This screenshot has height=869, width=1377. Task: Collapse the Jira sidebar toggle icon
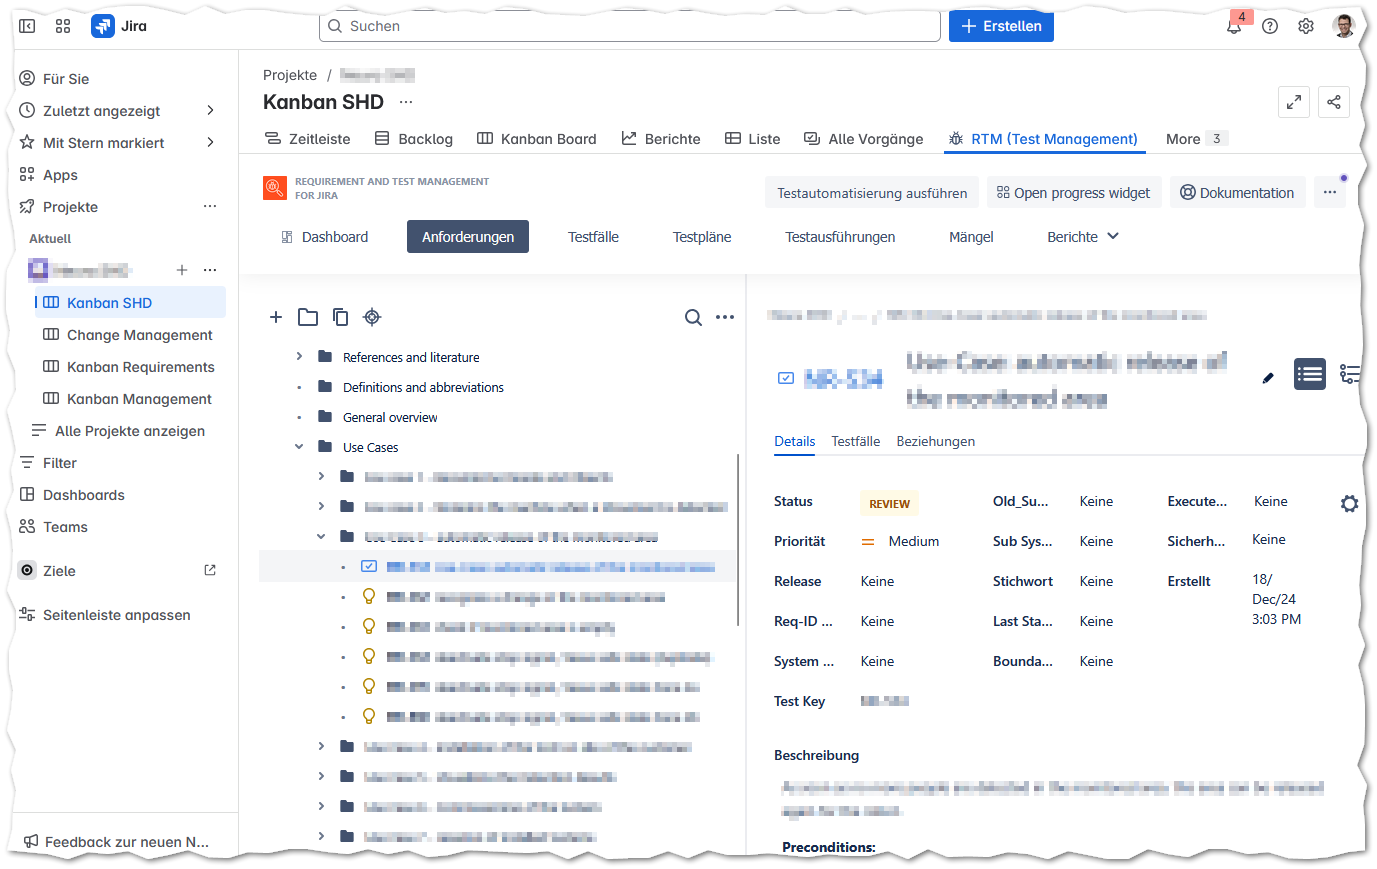[x=27, y=26]
